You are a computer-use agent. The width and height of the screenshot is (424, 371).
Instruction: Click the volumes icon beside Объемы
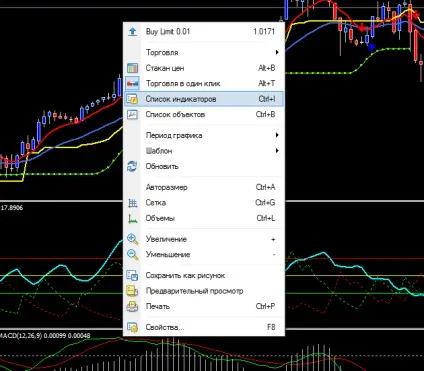tap(132, 218)
